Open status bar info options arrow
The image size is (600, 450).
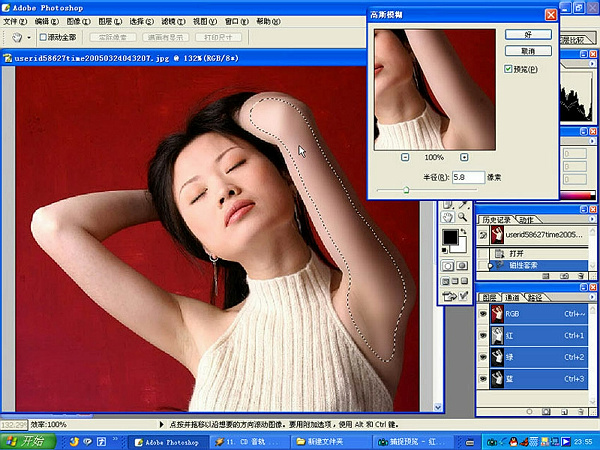pyautogui.click(x=161, y=424)
